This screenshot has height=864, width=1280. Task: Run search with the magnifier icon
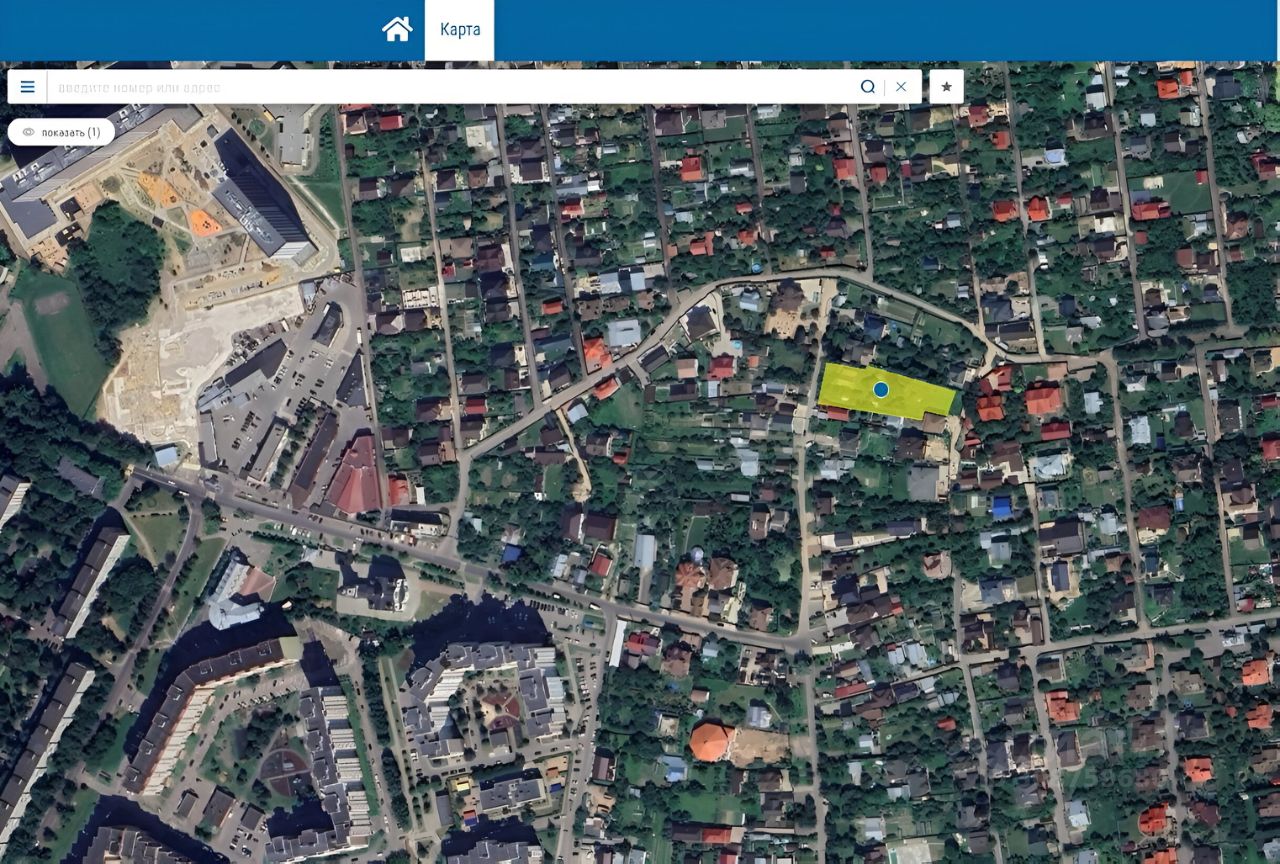click(868, 87)
